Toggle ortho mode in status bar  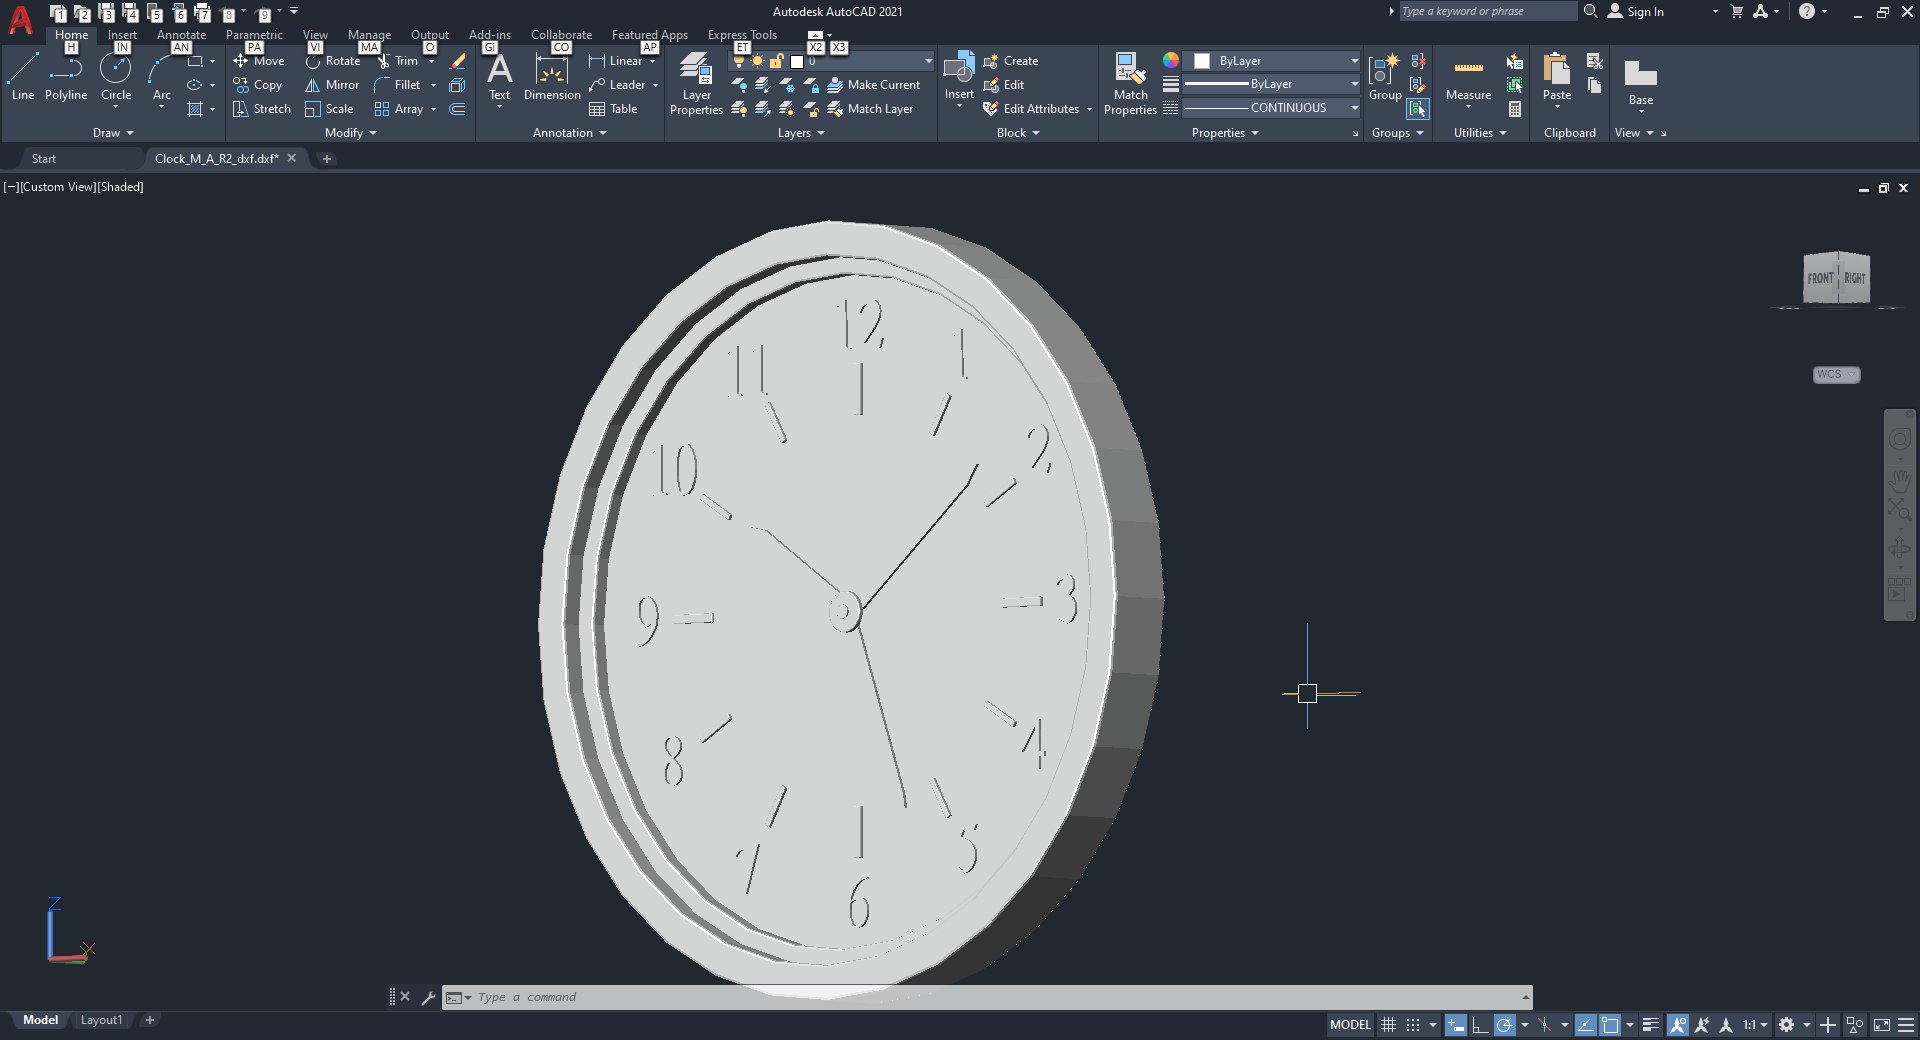[1480, 1025]
